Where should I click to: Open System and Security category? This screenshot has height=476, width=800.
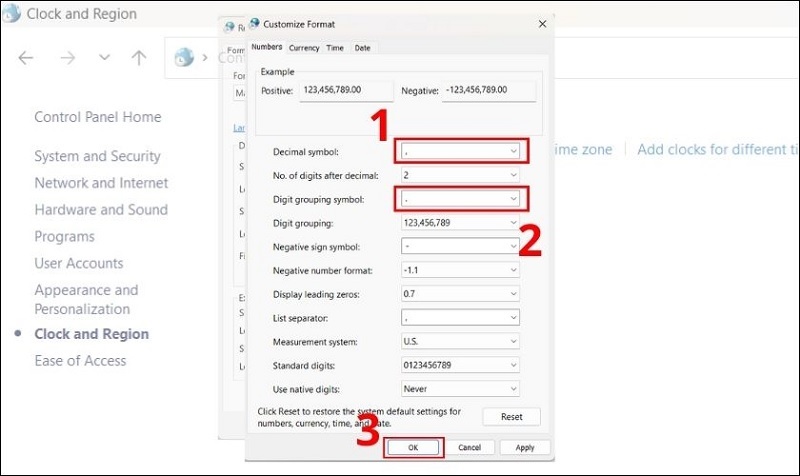coord(97,156)
